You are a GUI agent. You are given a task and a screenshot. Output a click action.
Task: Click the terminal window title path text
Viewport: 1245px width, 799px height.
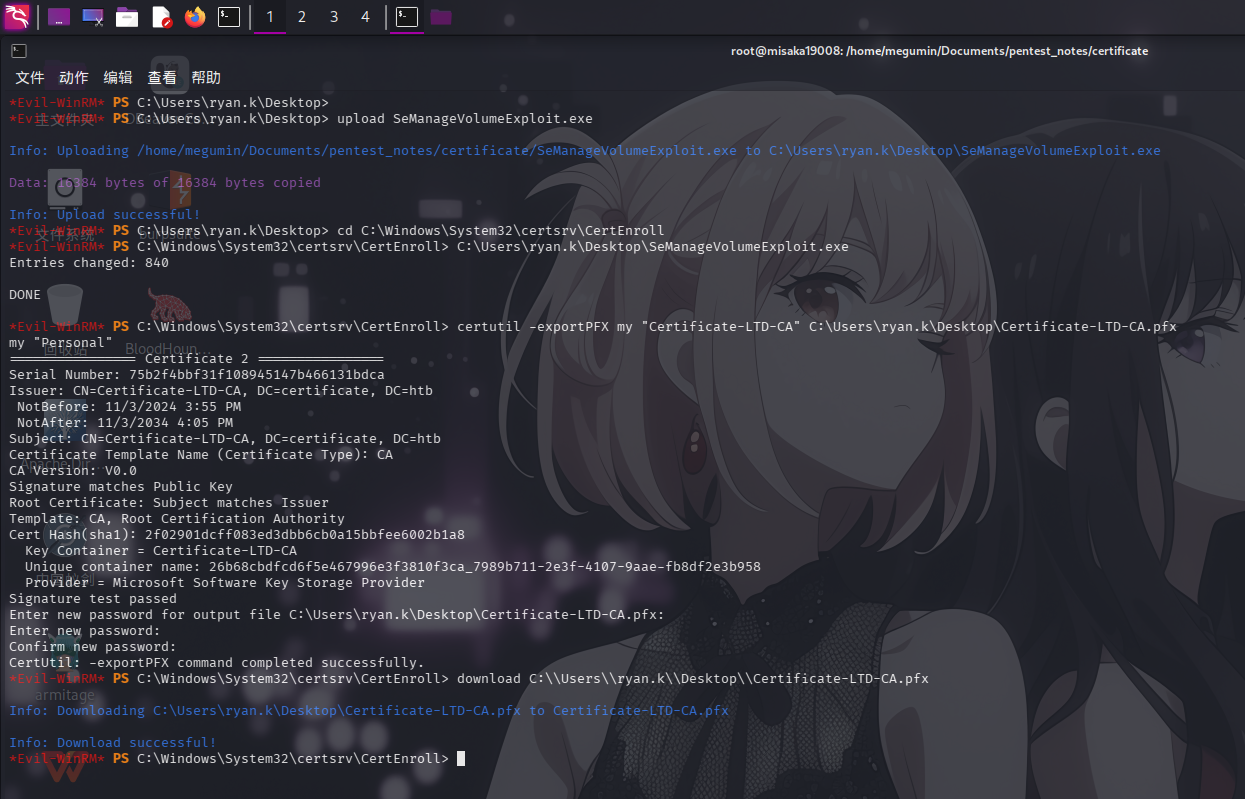pyautogui.click(x=940, y=51)
